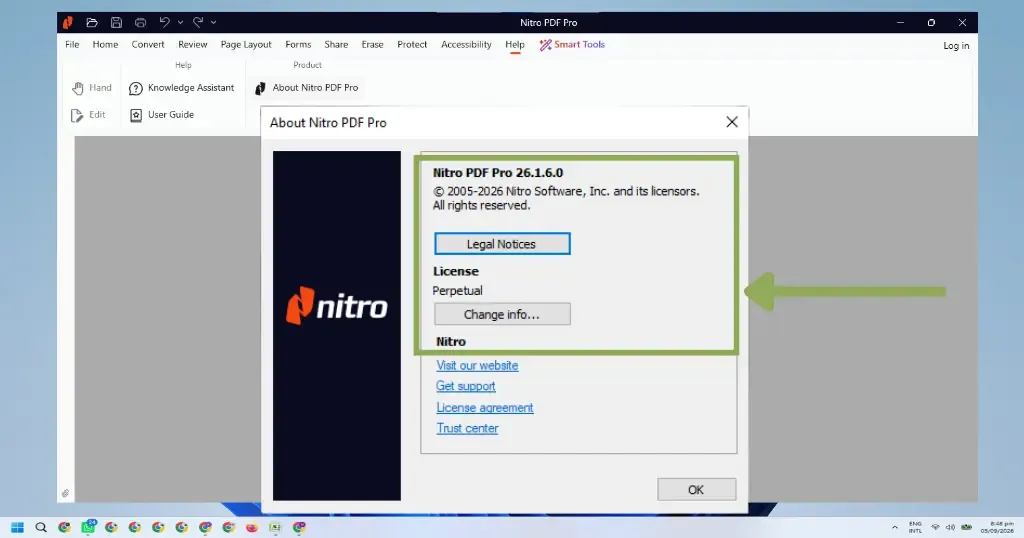Switch to the Home tab
Viewport: 1024px width, 538px height.
click(105, 44)
